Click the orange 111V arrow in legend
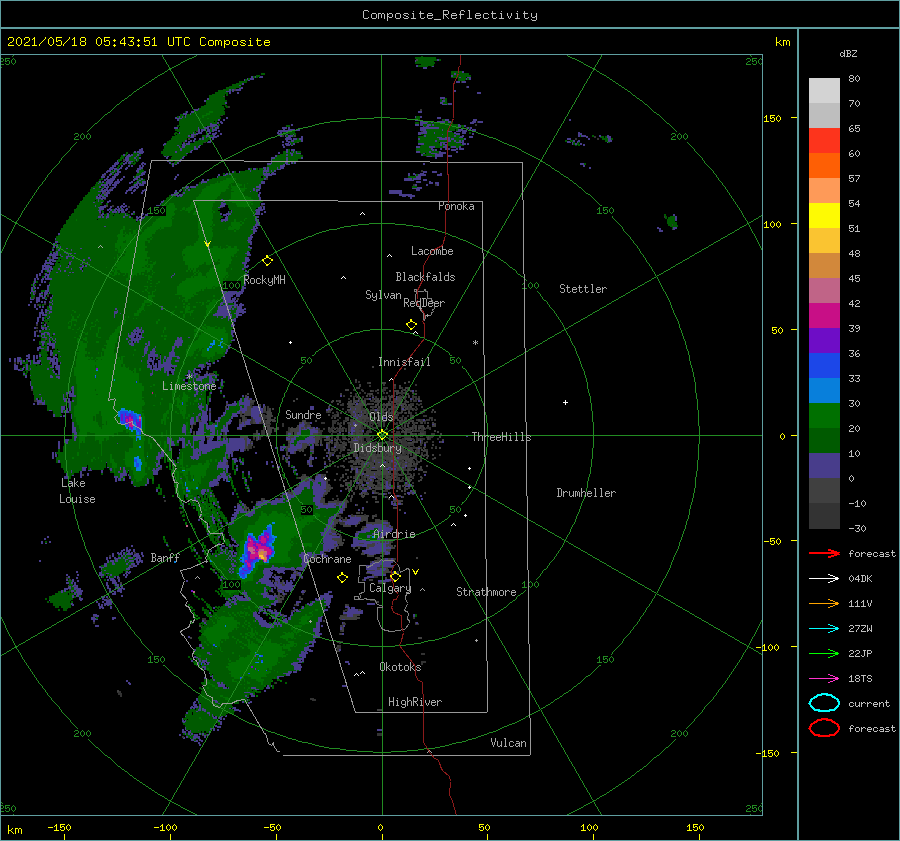 [x=824, y=603]
